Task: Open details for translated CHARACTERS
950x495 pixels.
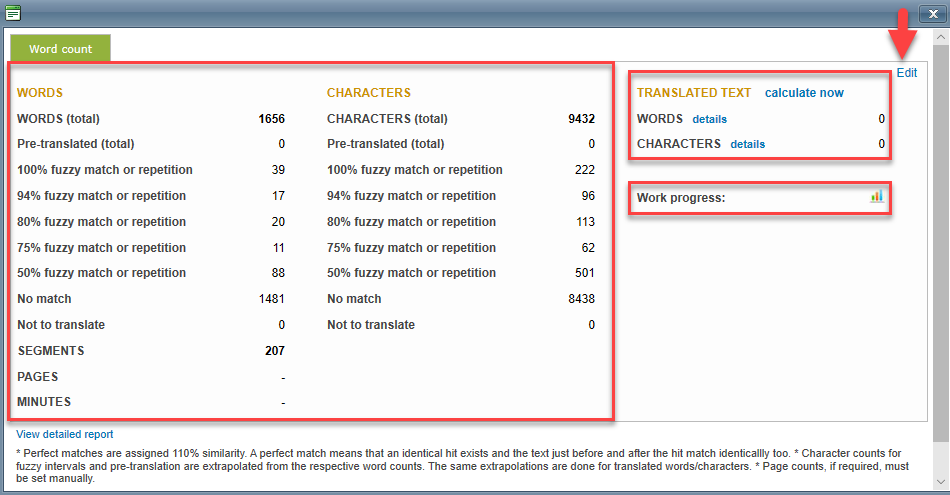Action: click(747, 144)
